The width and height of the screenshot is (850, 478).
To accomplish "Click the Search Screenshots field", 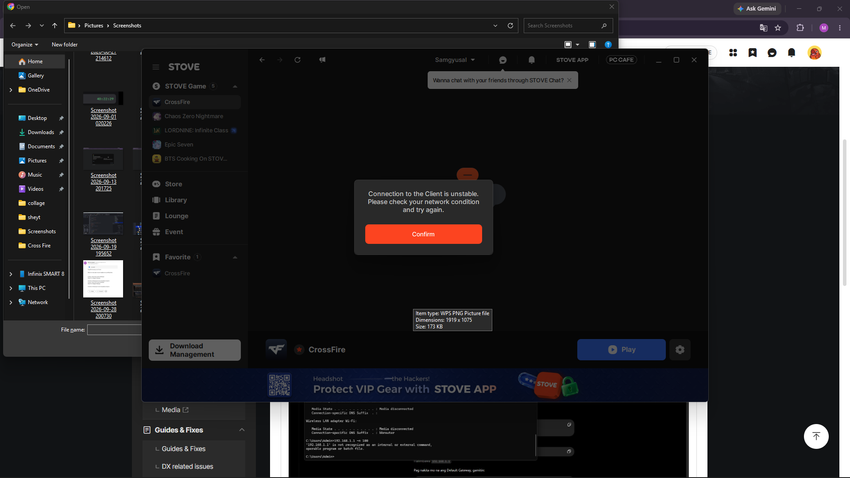I will click(568, 25).
